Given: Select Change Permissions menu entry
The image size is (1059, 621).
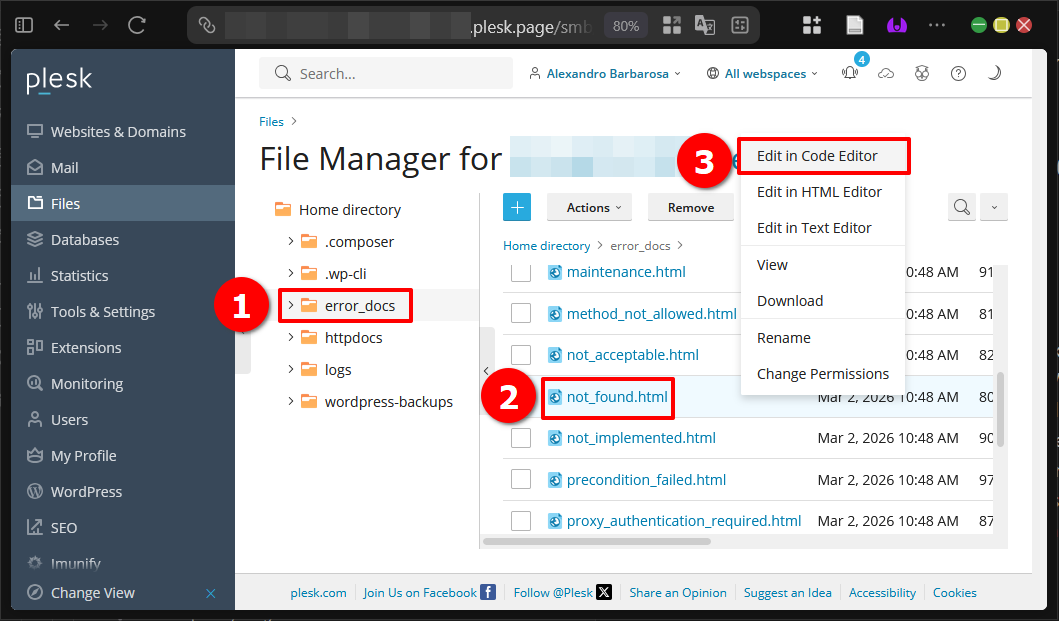Looking at the screenshot, I should coord(823,374).
